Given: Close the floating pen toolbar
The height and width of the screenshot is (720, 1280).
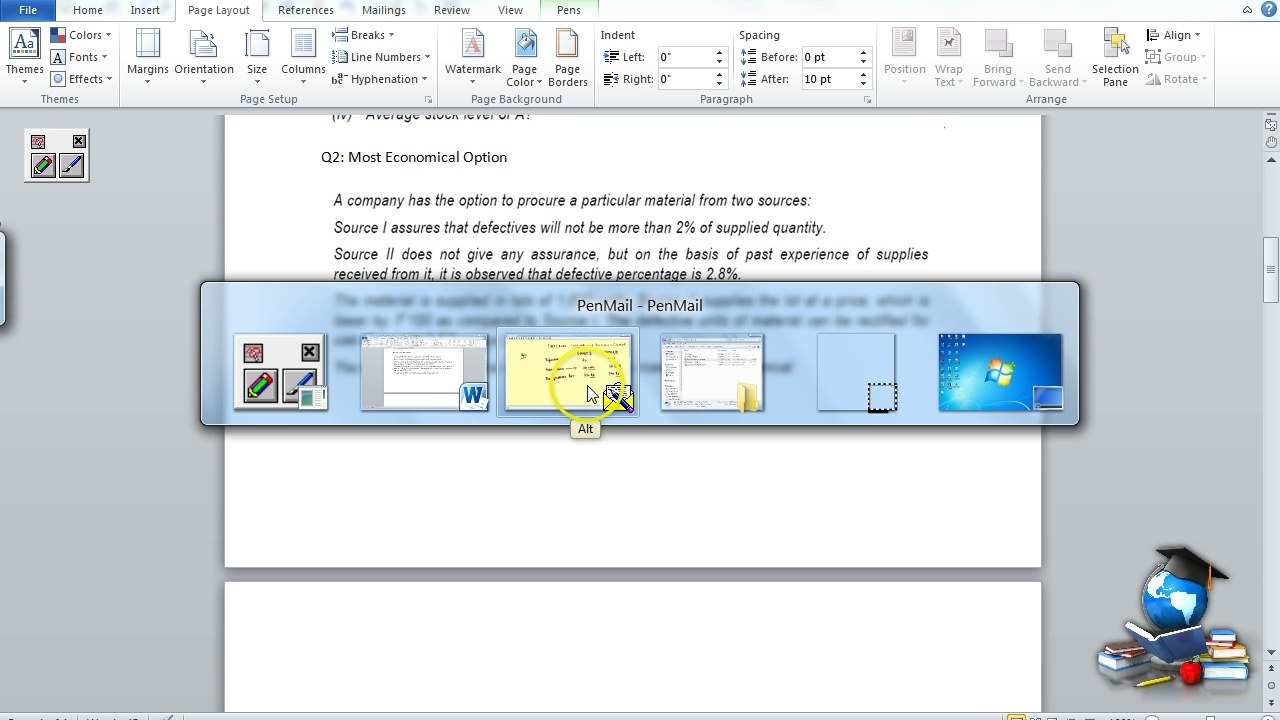Looking at the screenshot, I should (79, 141).
